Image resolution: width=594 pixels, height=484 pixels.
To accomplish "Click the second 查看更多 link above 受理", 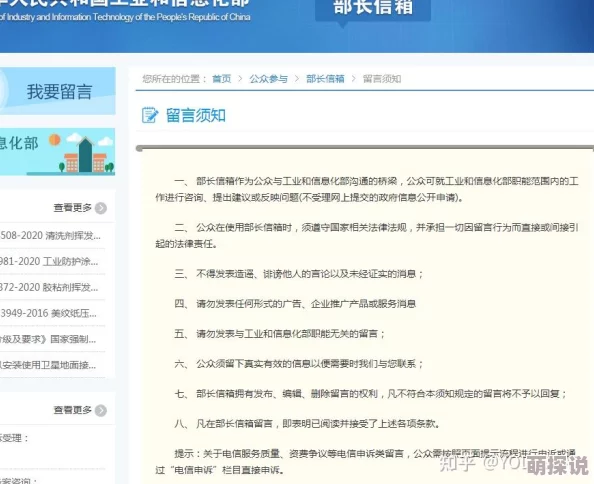I will [73, 410].
